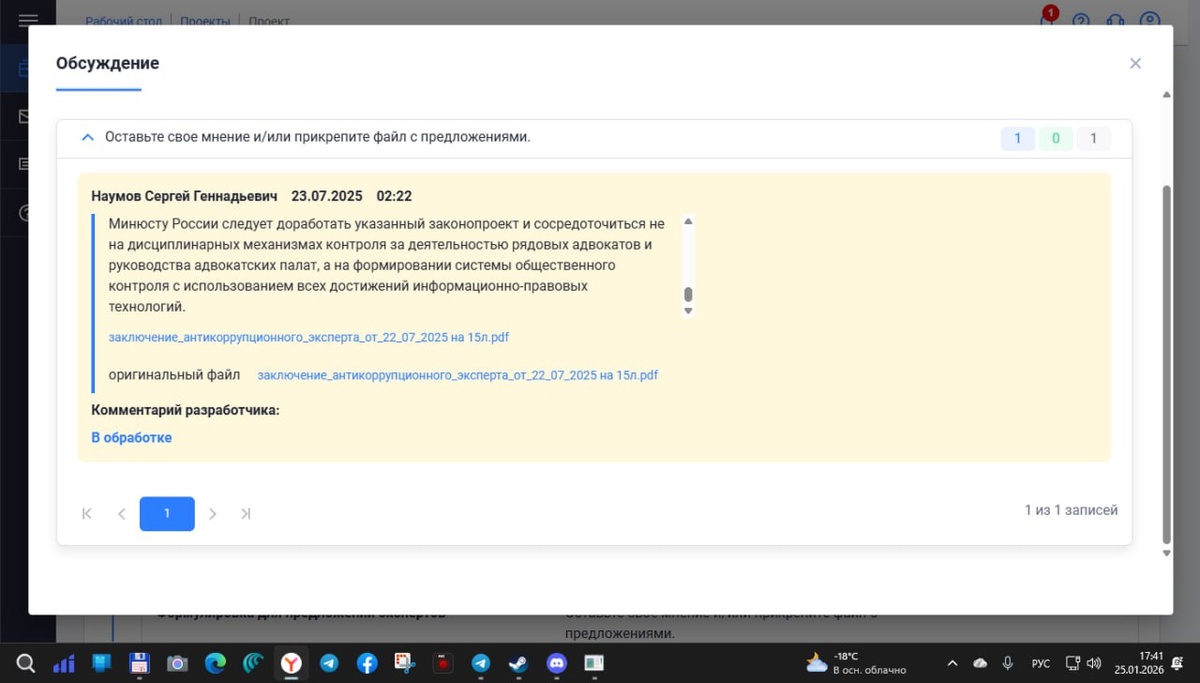Open the Camera app in the taskbar
Image resolution: width=1200 pixels, height=683 pixels.
(x=177, y=663)
